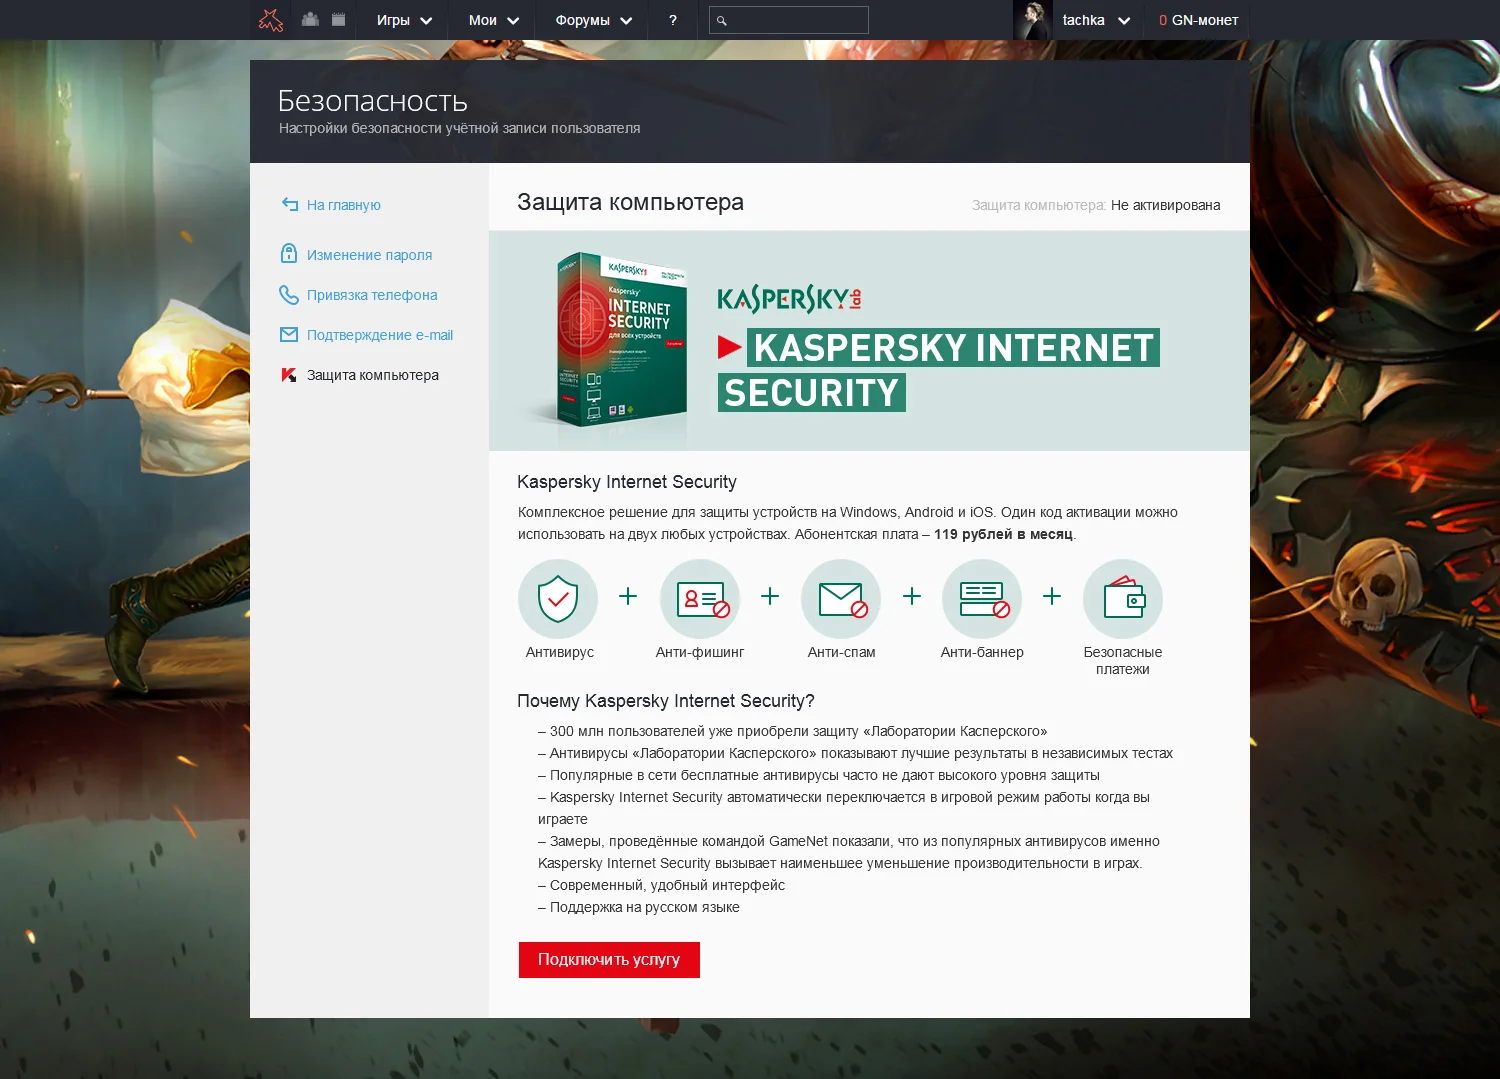Open the clapperboard media icon in the top bar
Image resolution: width=1500 pixels, height=1079 pixels.
coord(338,19)
